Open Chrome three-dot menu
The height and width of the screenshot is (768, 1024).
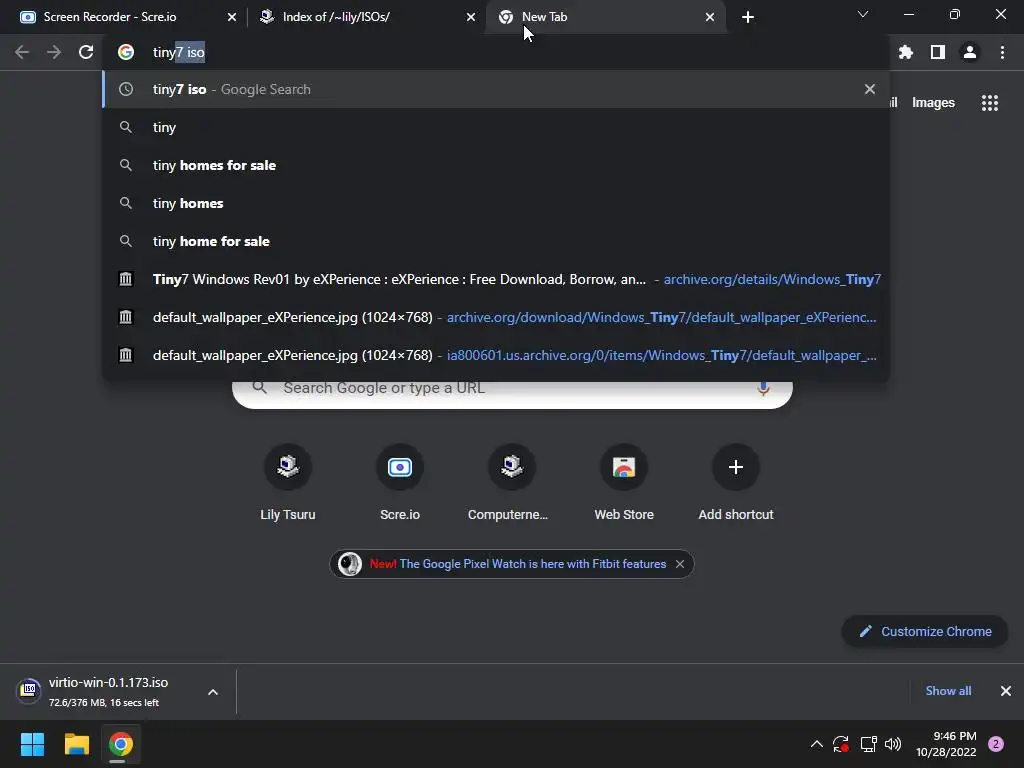pyautogui.click(x=1002, y=52)
